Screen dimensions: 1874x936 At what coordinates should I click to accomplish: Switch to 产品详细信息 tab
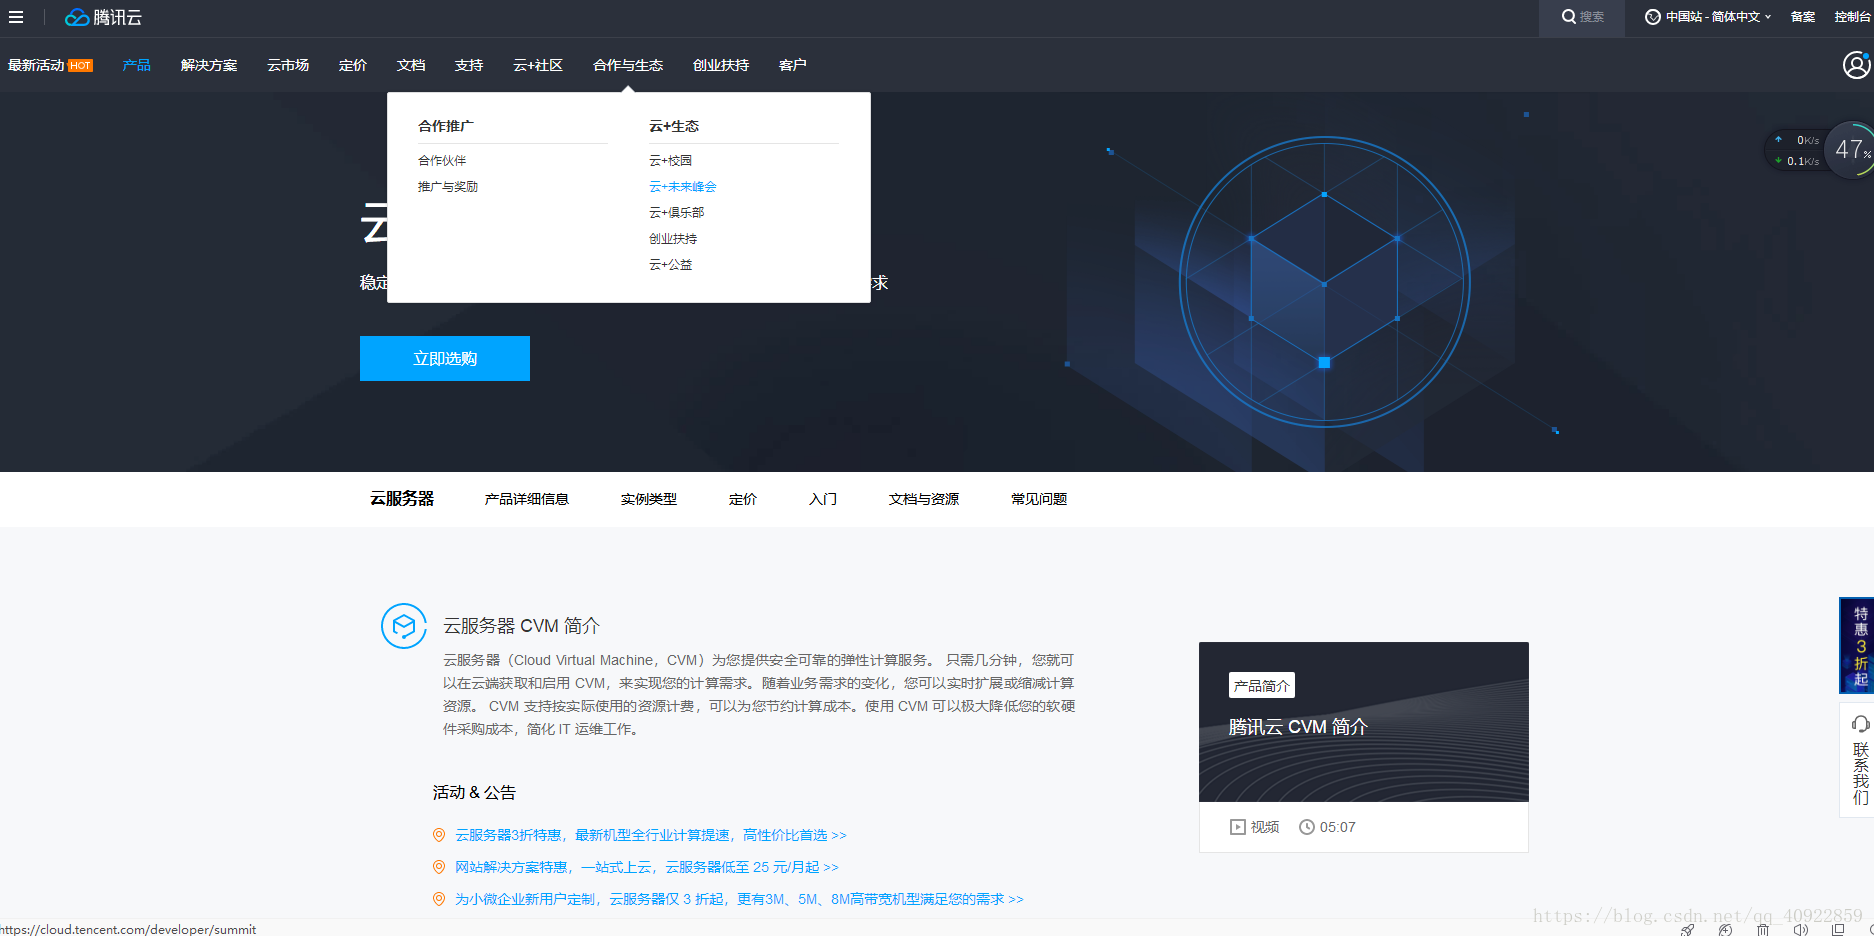pos(527,499)
